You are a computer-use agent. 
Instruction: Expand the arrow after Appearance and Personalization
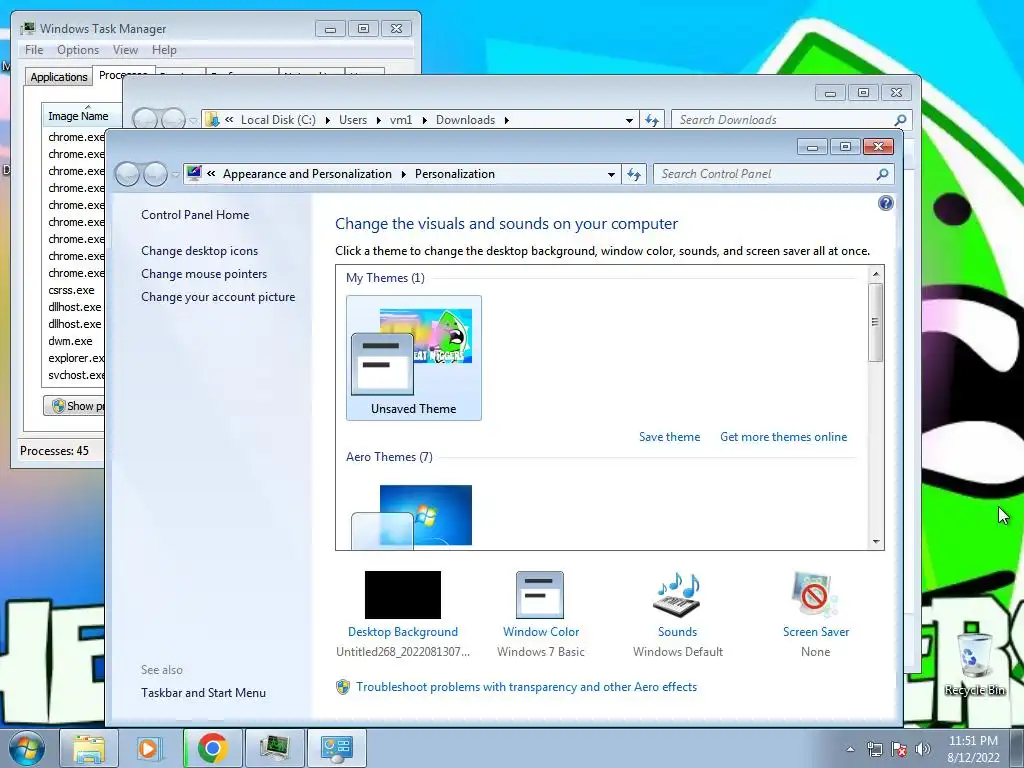point(403,174)
